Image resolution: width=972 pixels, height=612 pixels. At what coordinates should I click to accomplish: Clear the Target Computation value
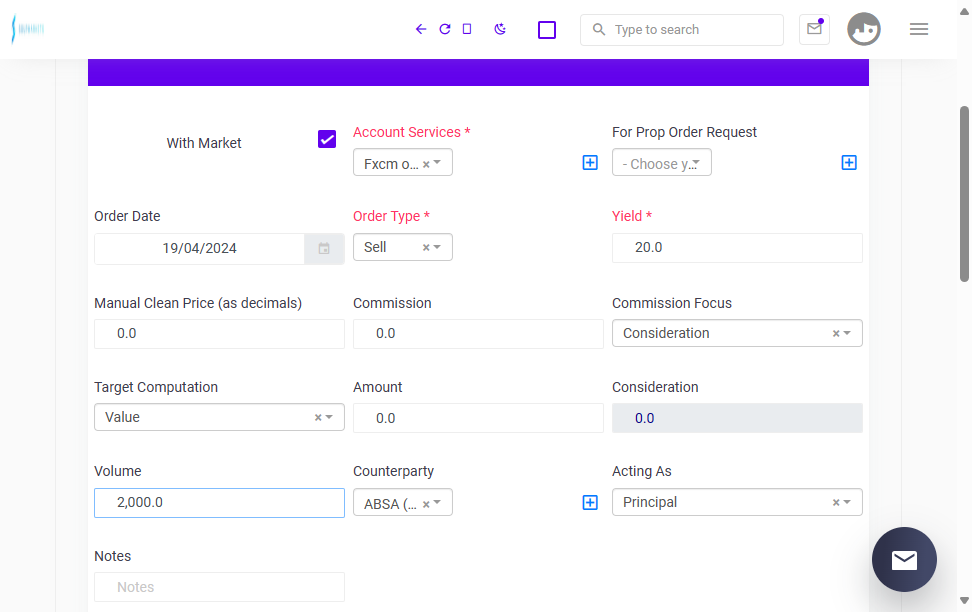(x=318, y=418)
